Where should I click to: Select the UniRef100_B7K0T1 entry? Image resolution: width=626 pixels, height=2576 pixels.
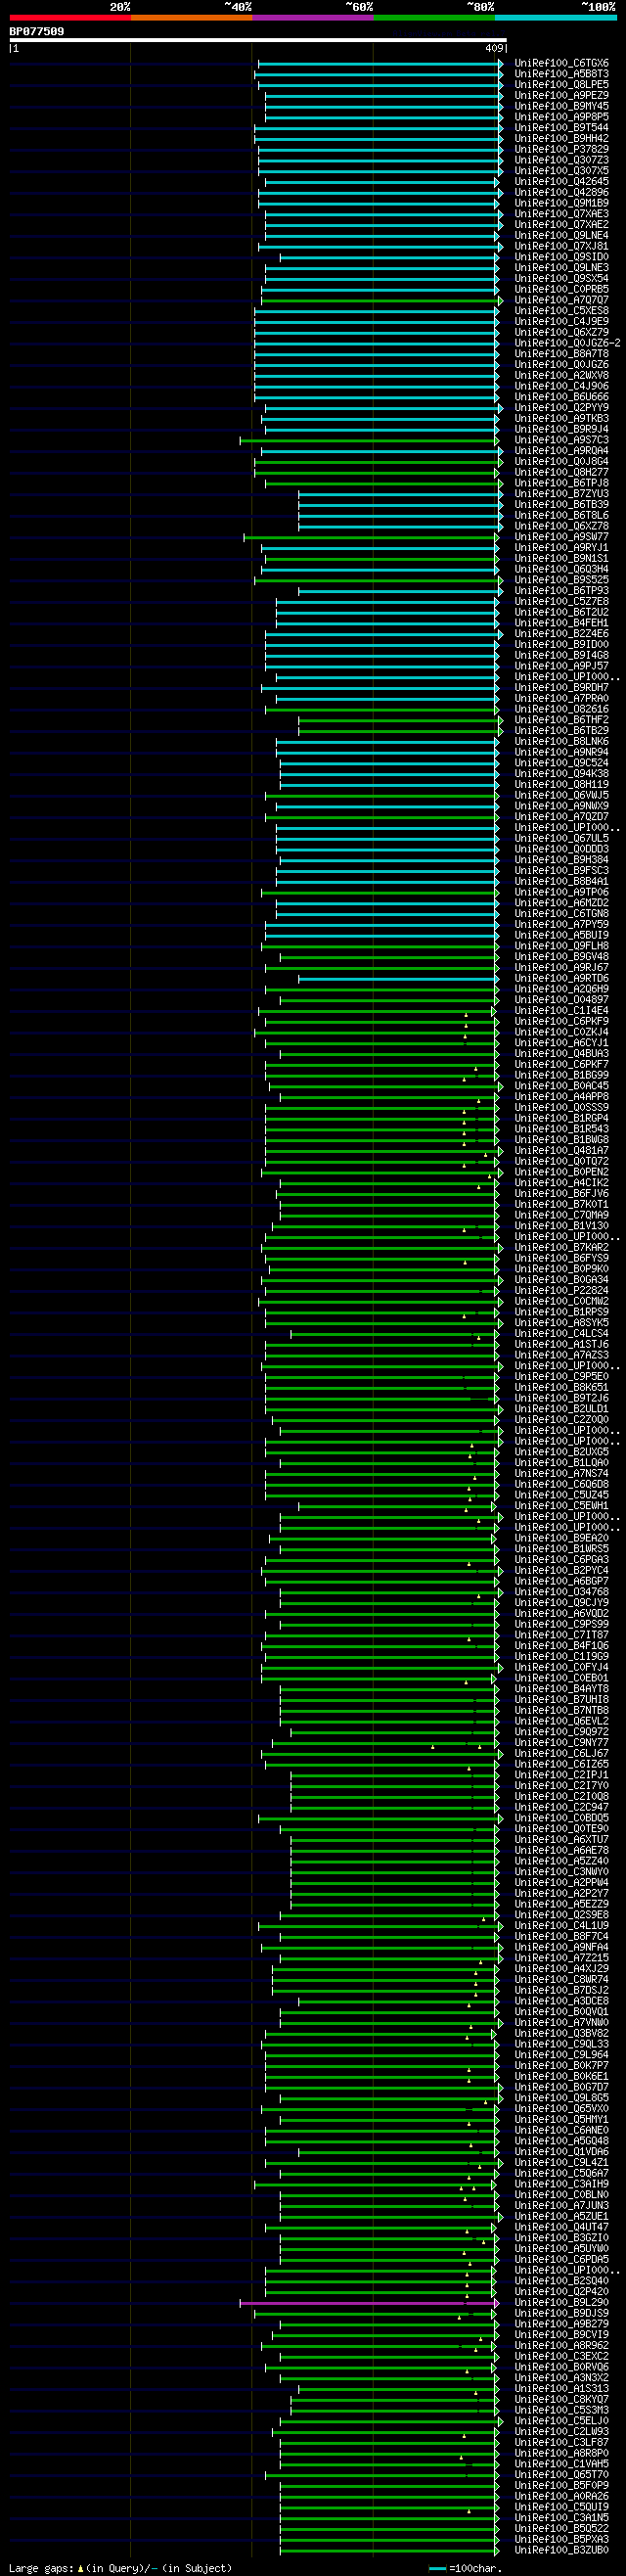tap(561, 1205)
